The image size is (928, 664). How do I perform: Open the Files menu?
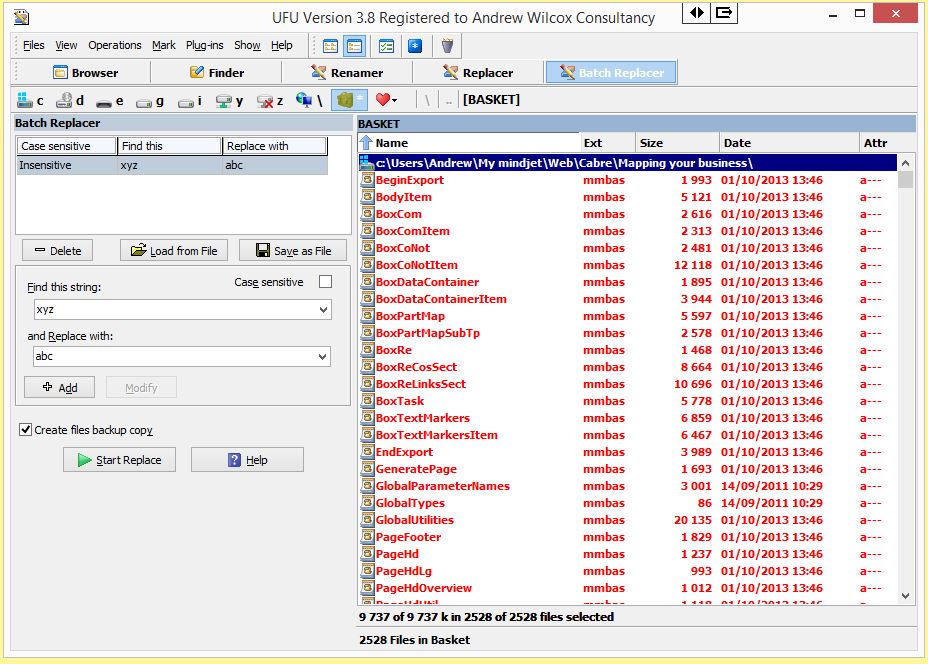33,46
